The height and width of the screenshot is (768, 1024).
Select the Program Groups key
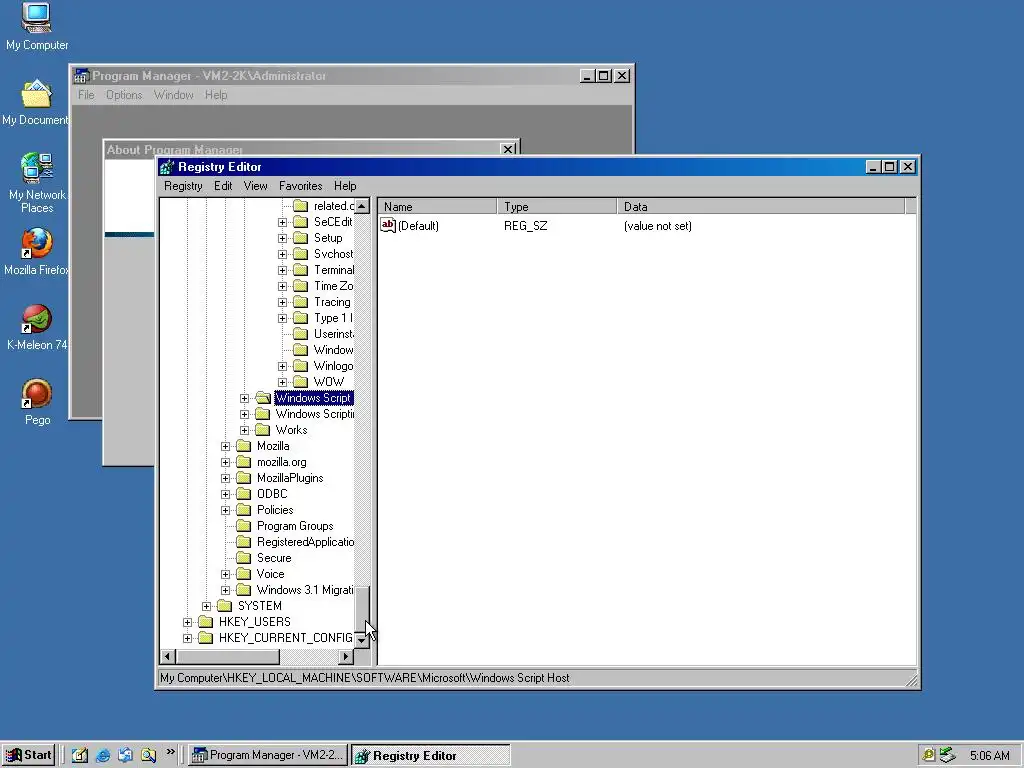point(295,526)
